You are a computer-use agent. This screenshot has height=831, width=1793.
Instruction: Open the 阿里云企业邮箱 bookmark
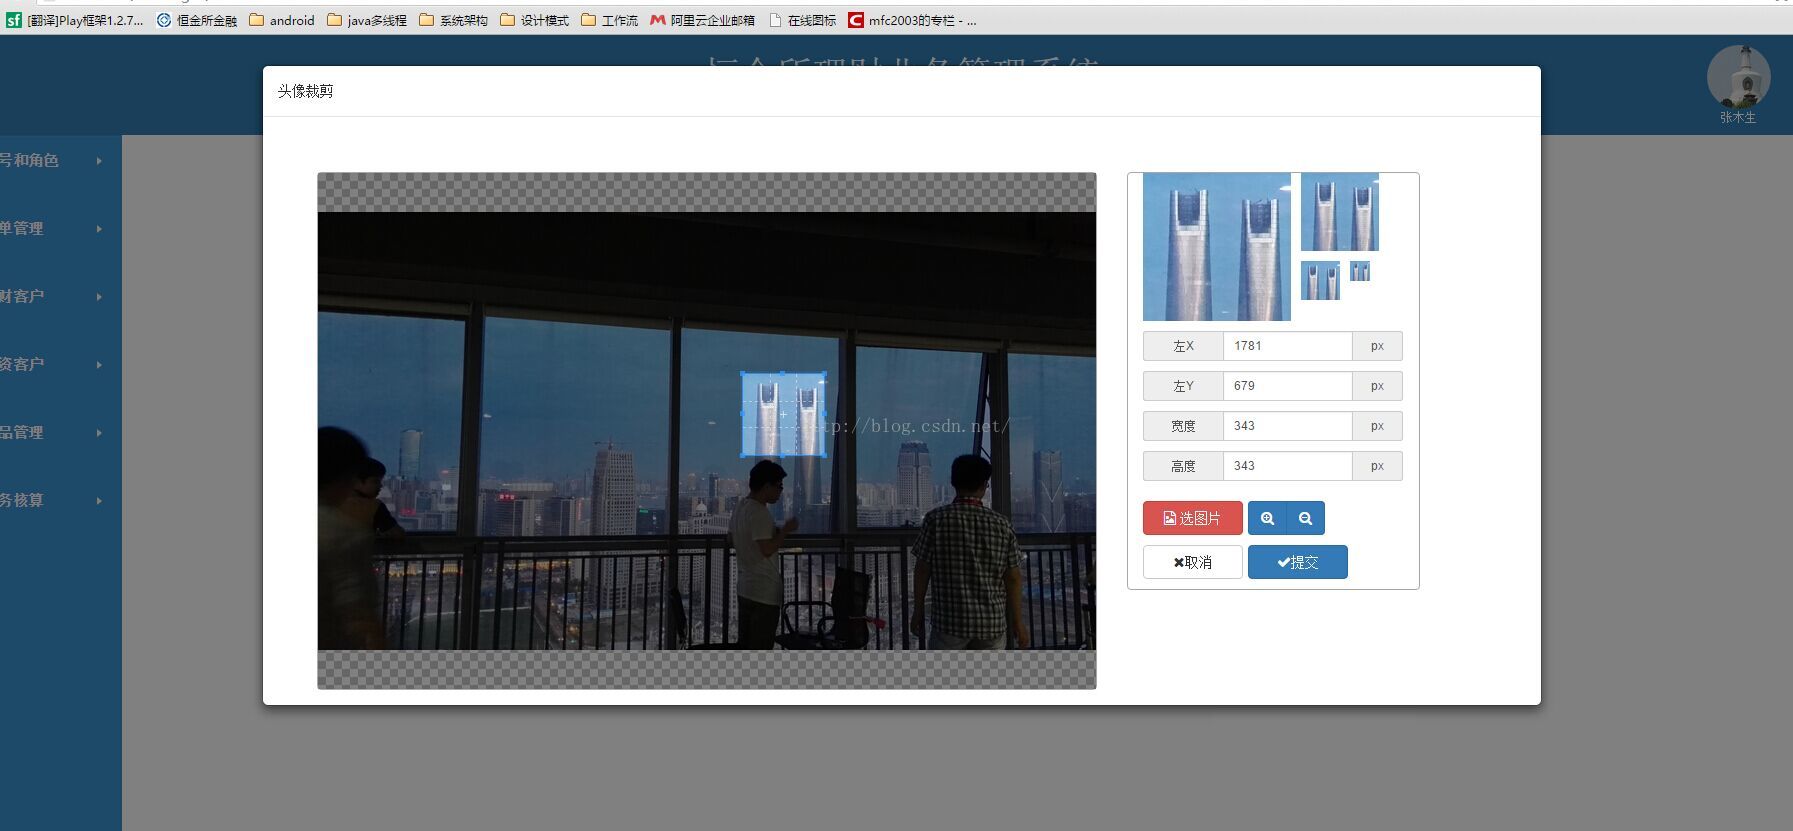(x=703, y=20)
